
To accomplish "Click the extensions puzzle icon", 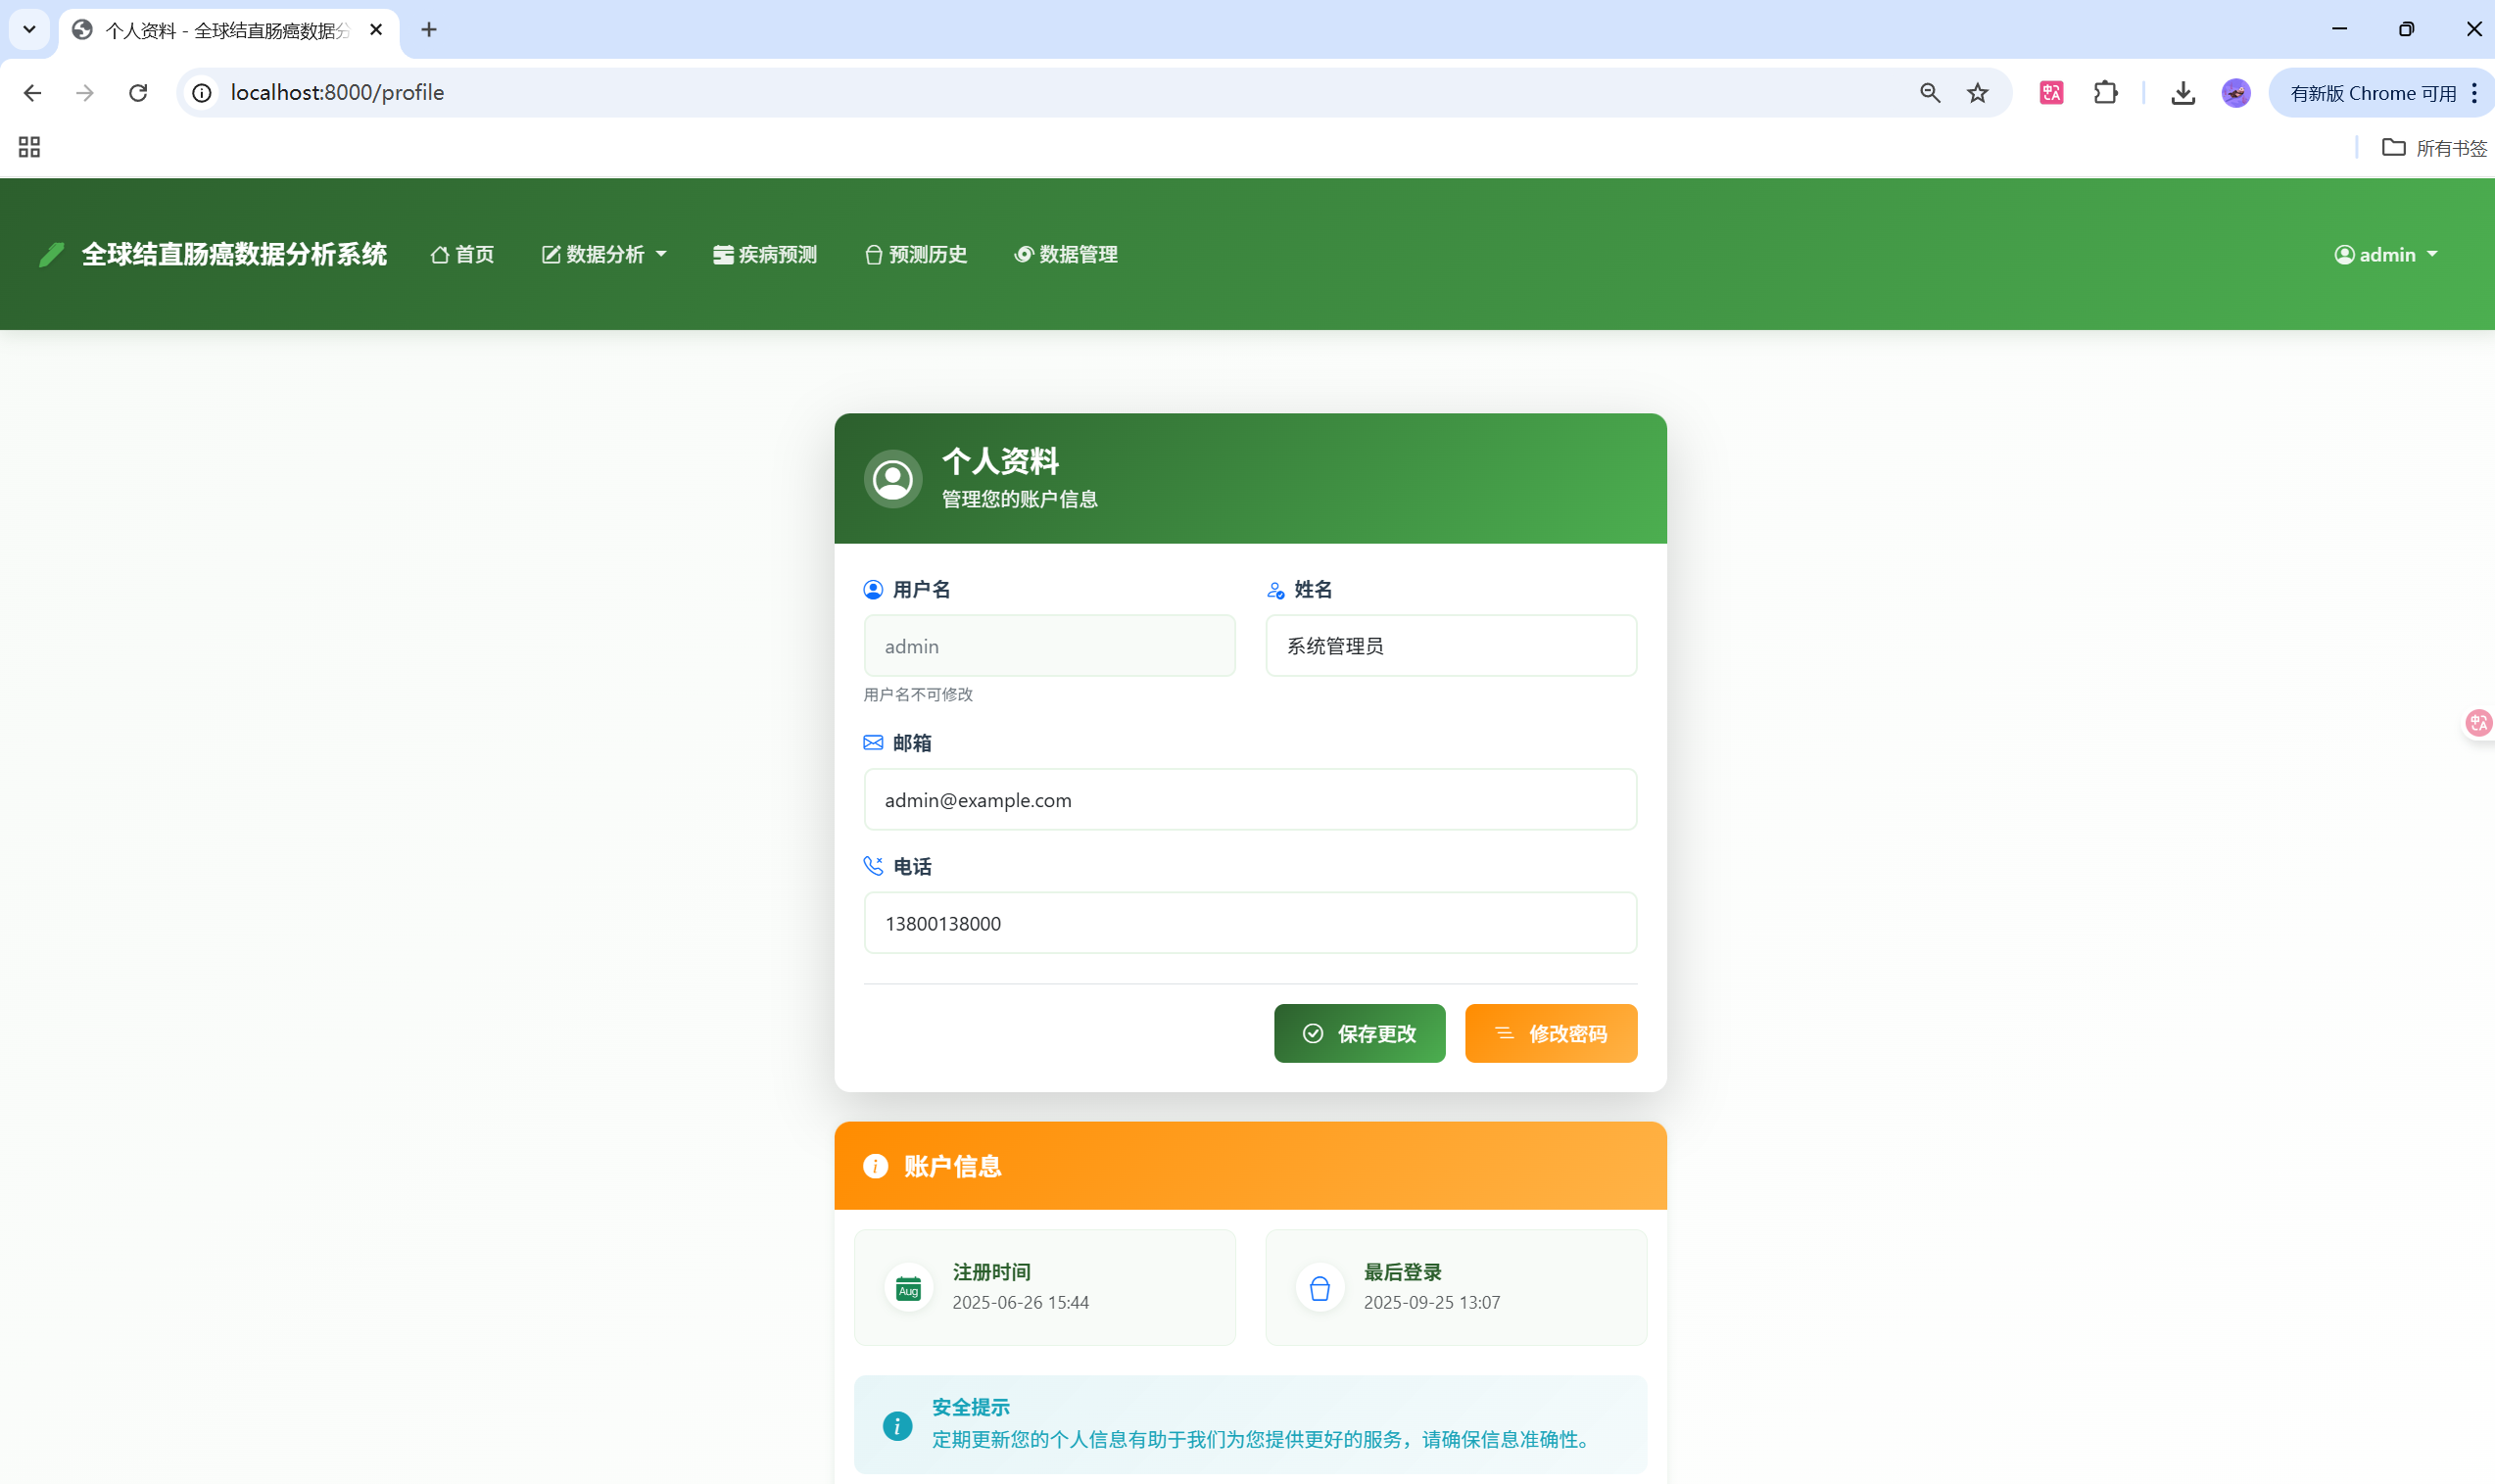I will coord(2105,92).
